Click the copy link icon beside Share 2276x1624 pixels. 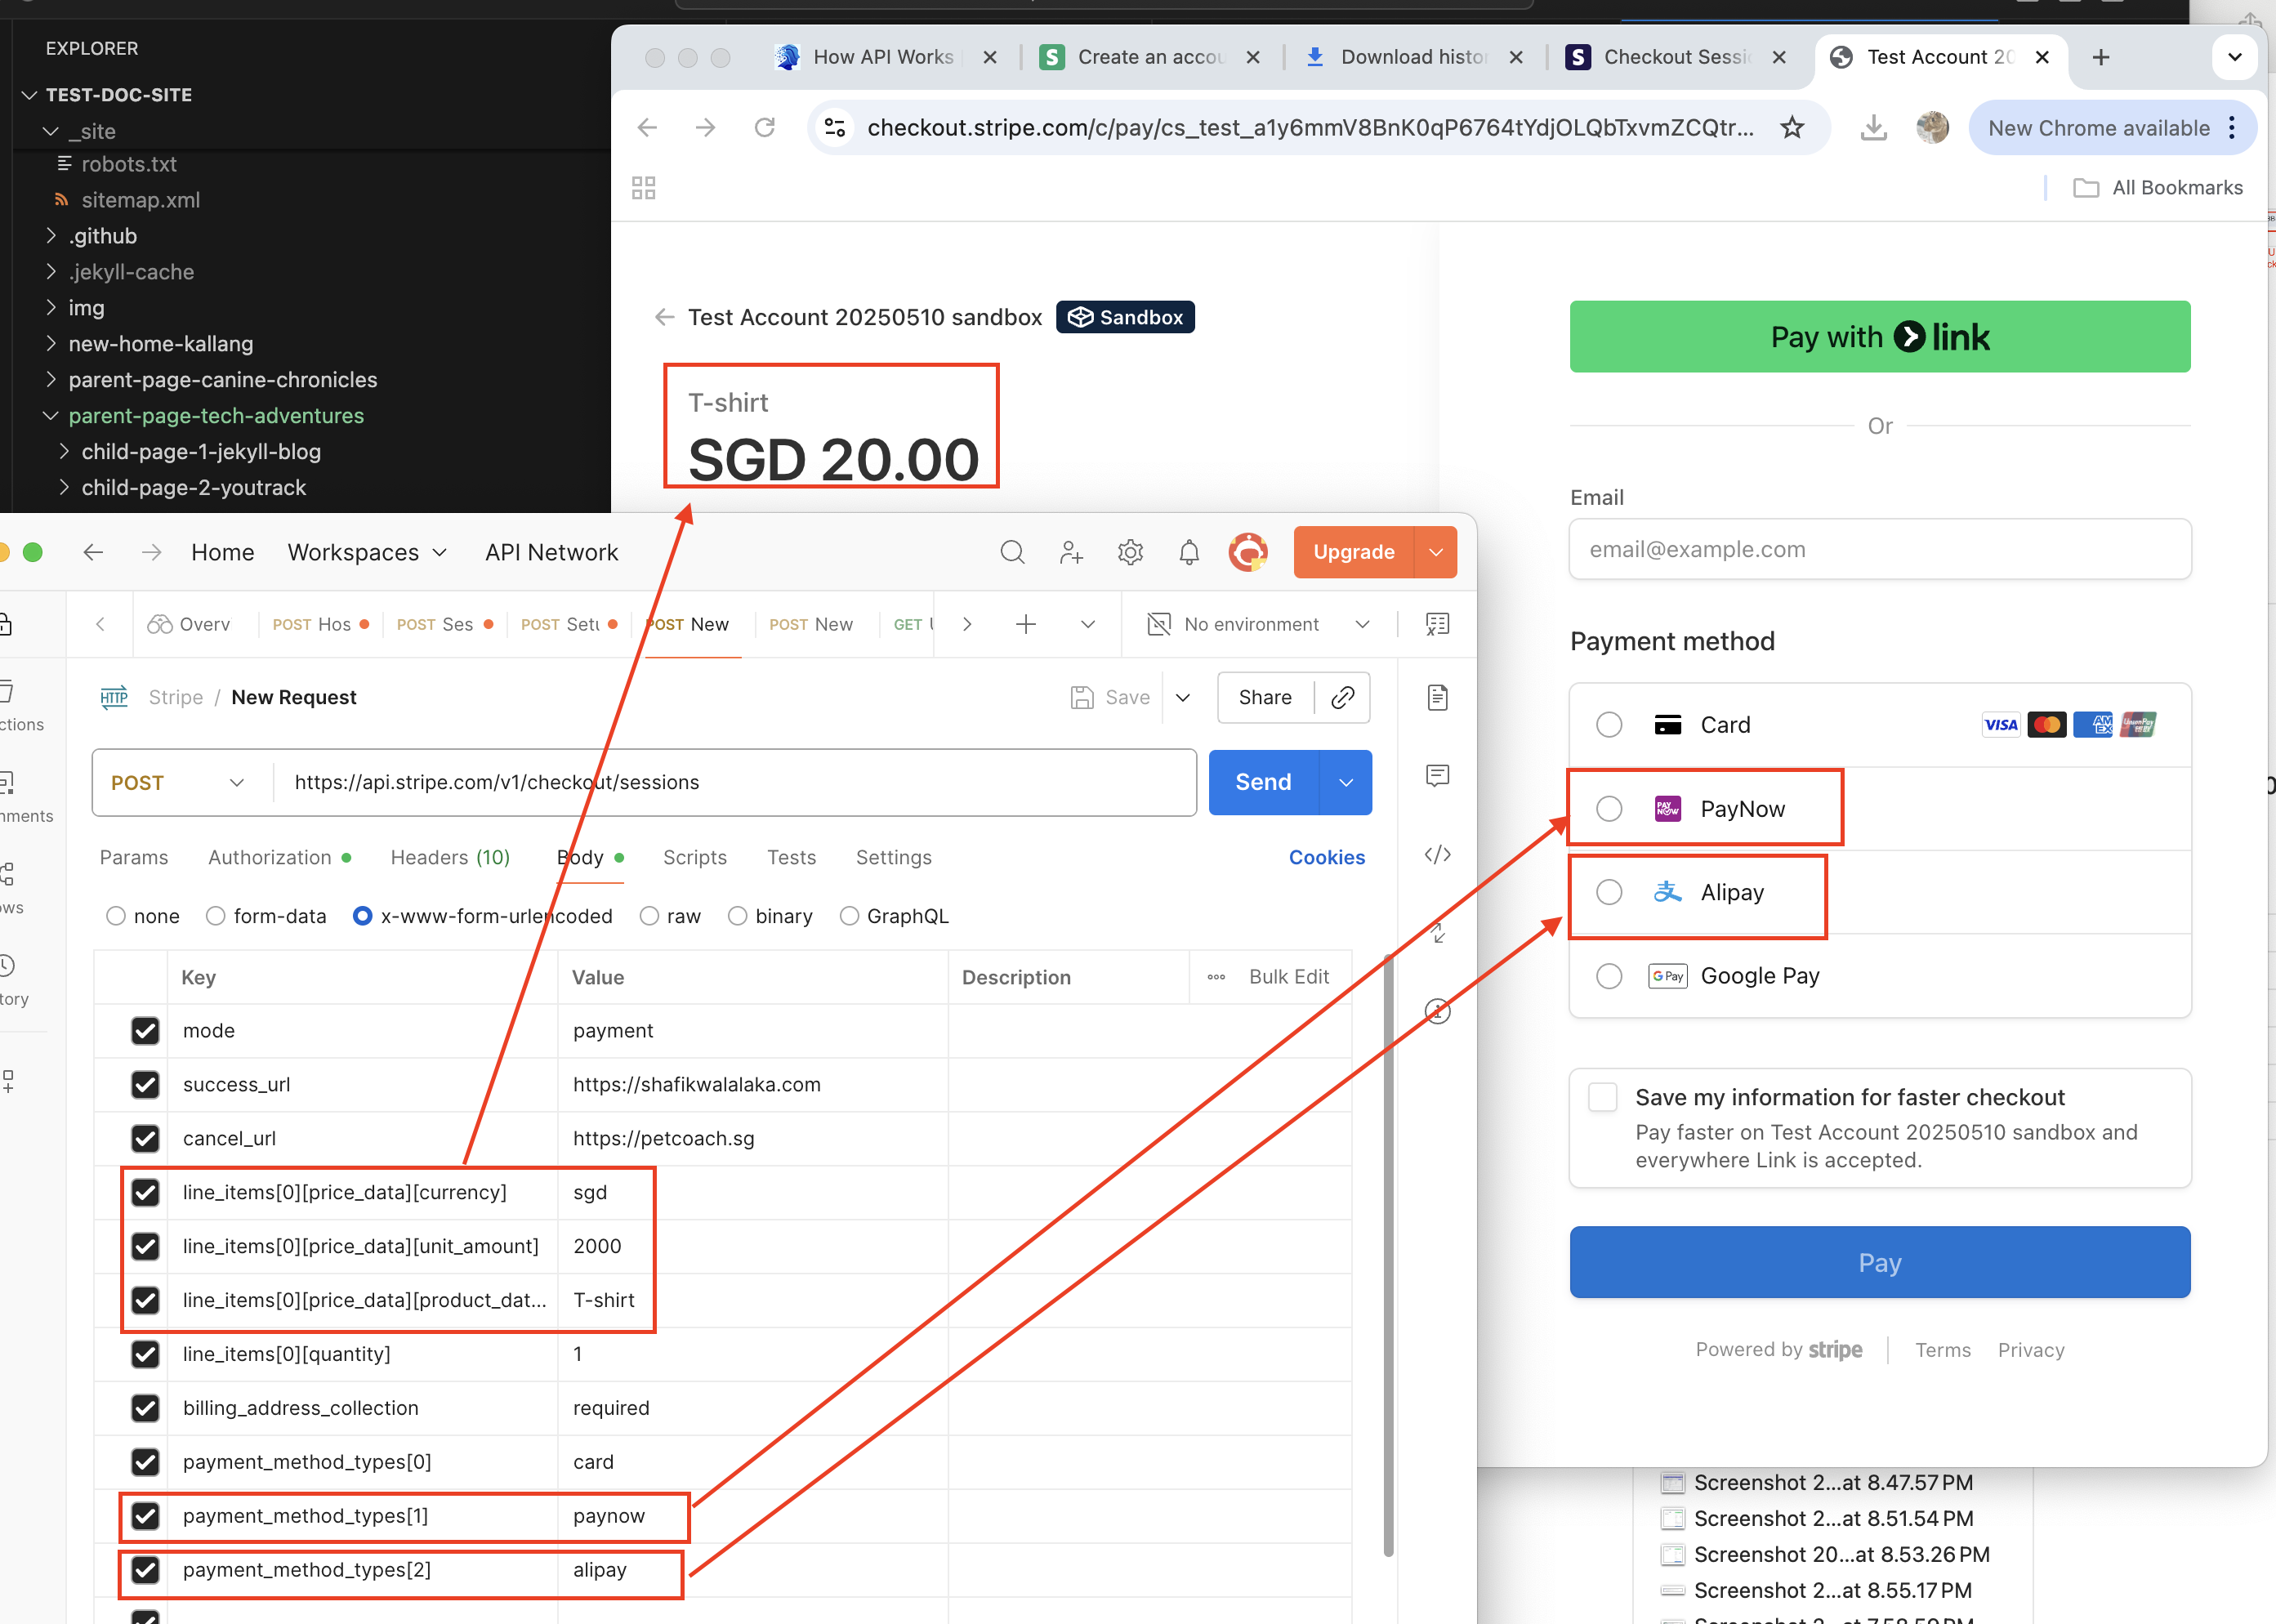tap(1342, 697)
